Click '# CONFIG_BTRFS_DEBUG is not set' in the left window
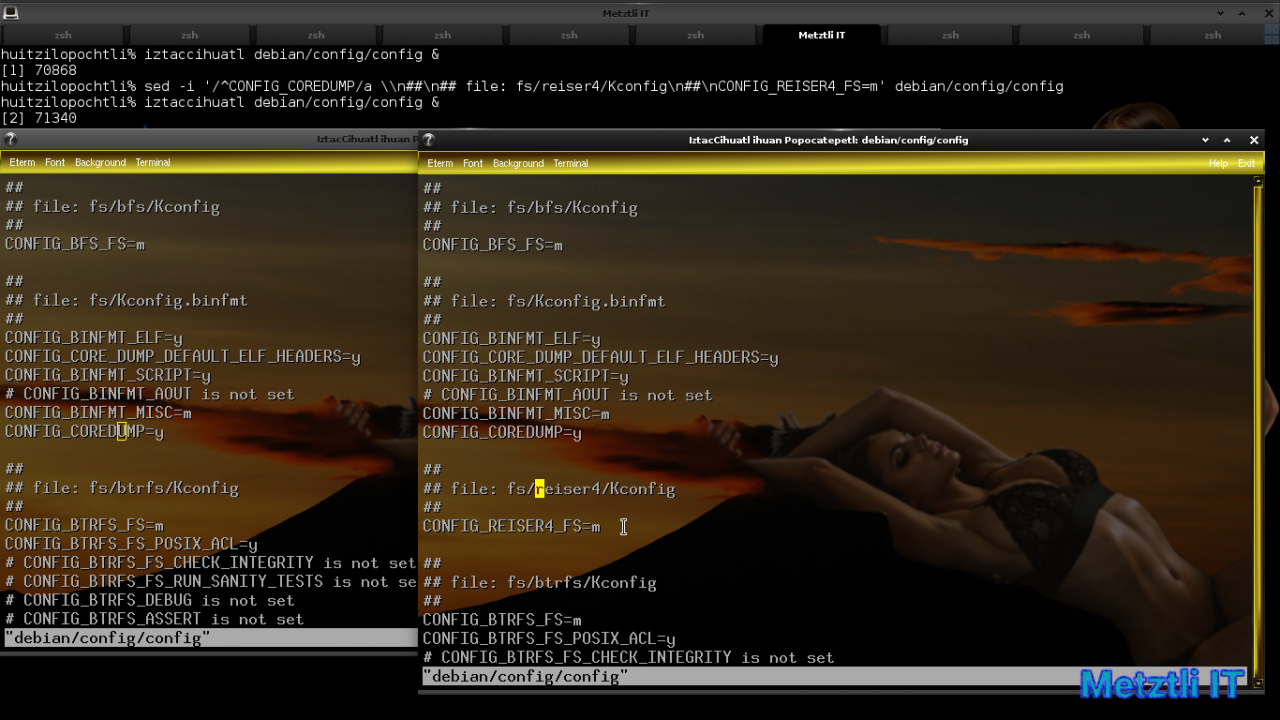The height and width of the screenshot is (720, 1280). (x=149, y=600)
